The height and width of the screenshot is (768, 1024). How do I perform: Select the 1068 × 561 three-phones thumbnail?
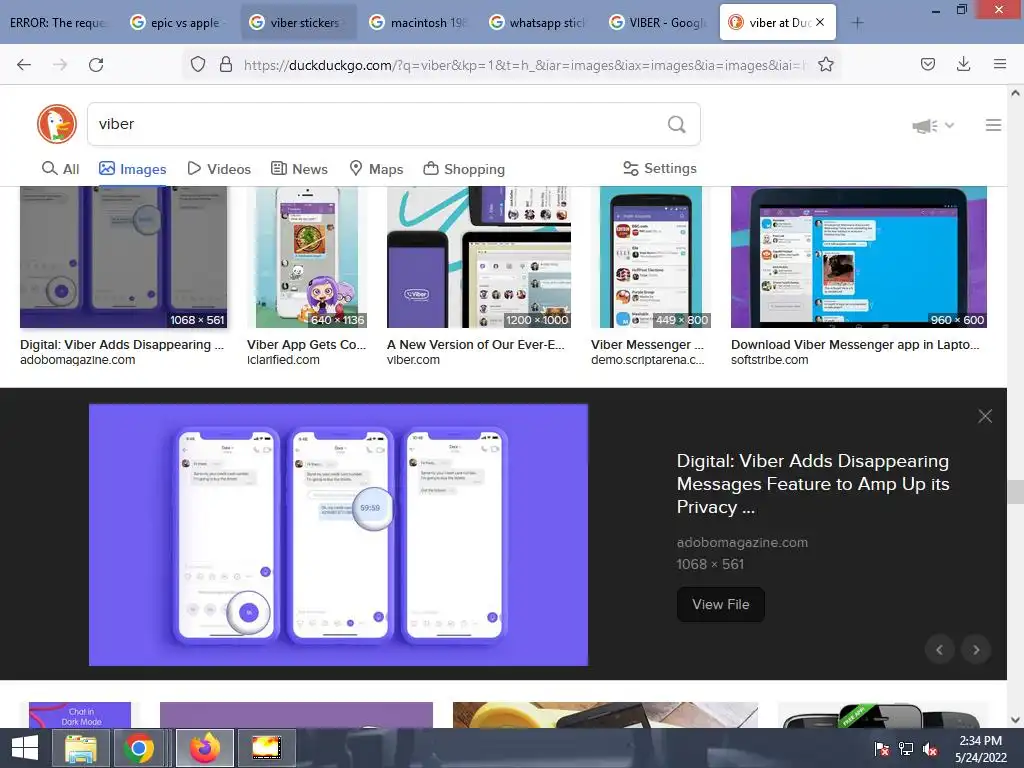tap(123, 257)
